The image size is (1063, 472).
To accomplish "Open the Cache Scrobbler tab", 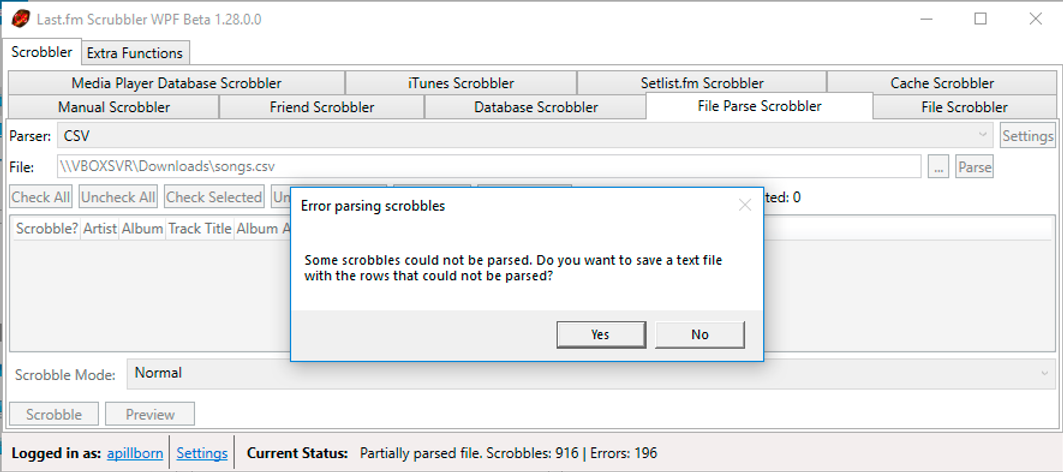I will click(x=942, y=83).
